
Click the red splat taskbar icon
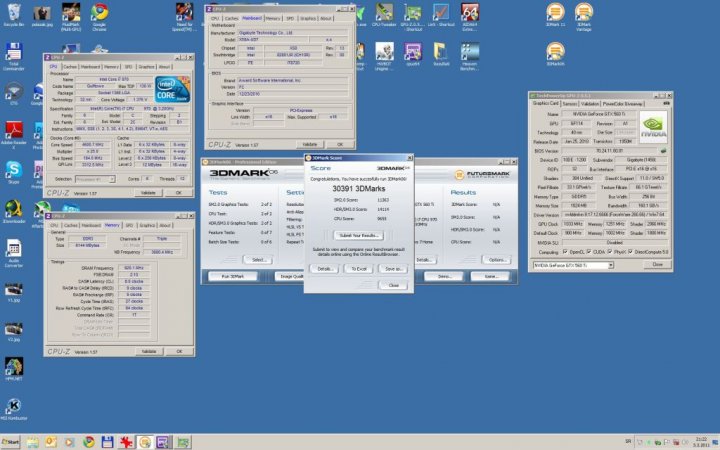pyautogui.click(x=126, y=442)
